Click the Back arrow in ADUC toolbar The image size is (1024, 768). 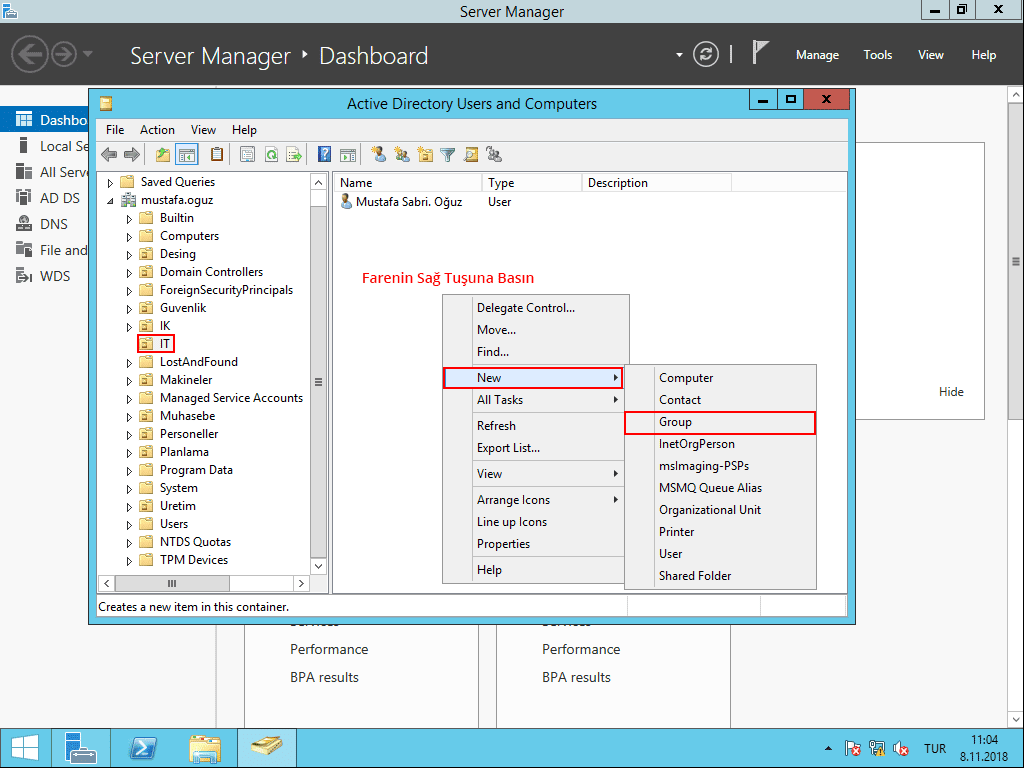coord(109,155)
